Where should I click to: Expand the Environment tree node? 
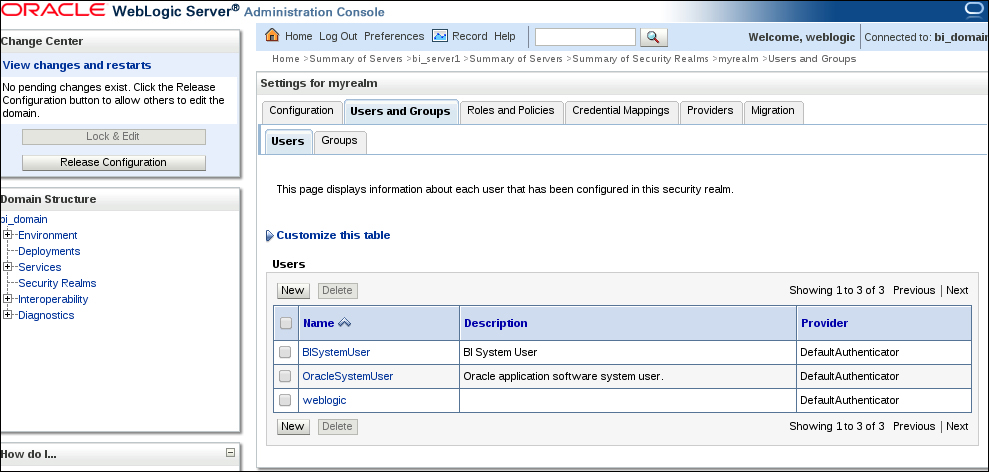pos(7,235)
